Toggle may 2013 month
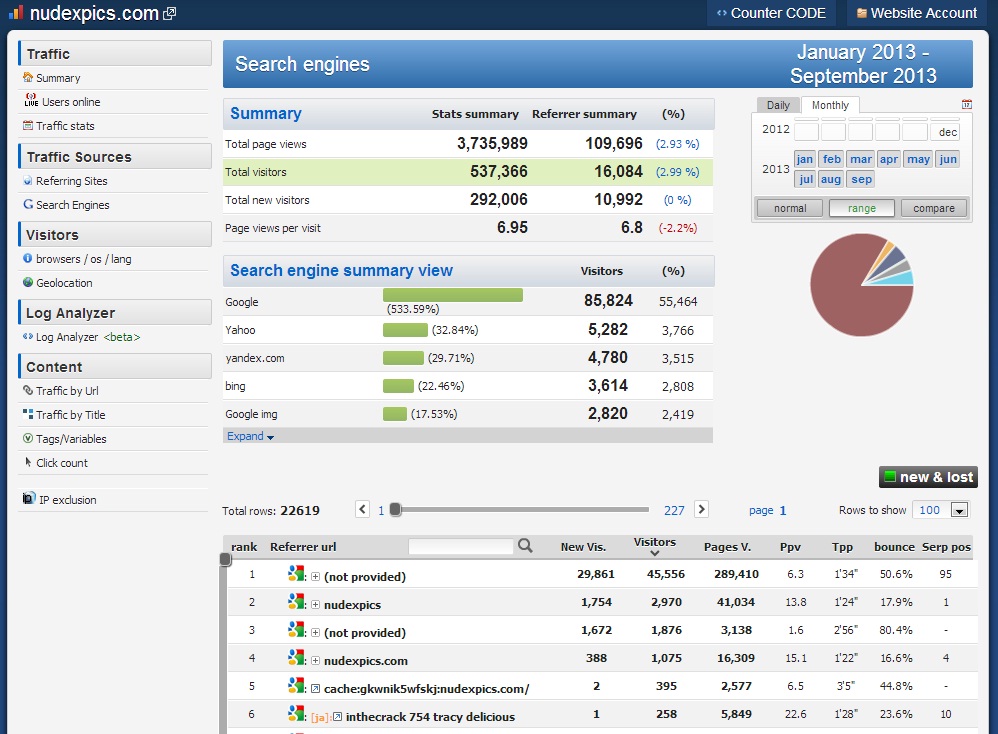The image size is (998, 734). pos(918,159)
